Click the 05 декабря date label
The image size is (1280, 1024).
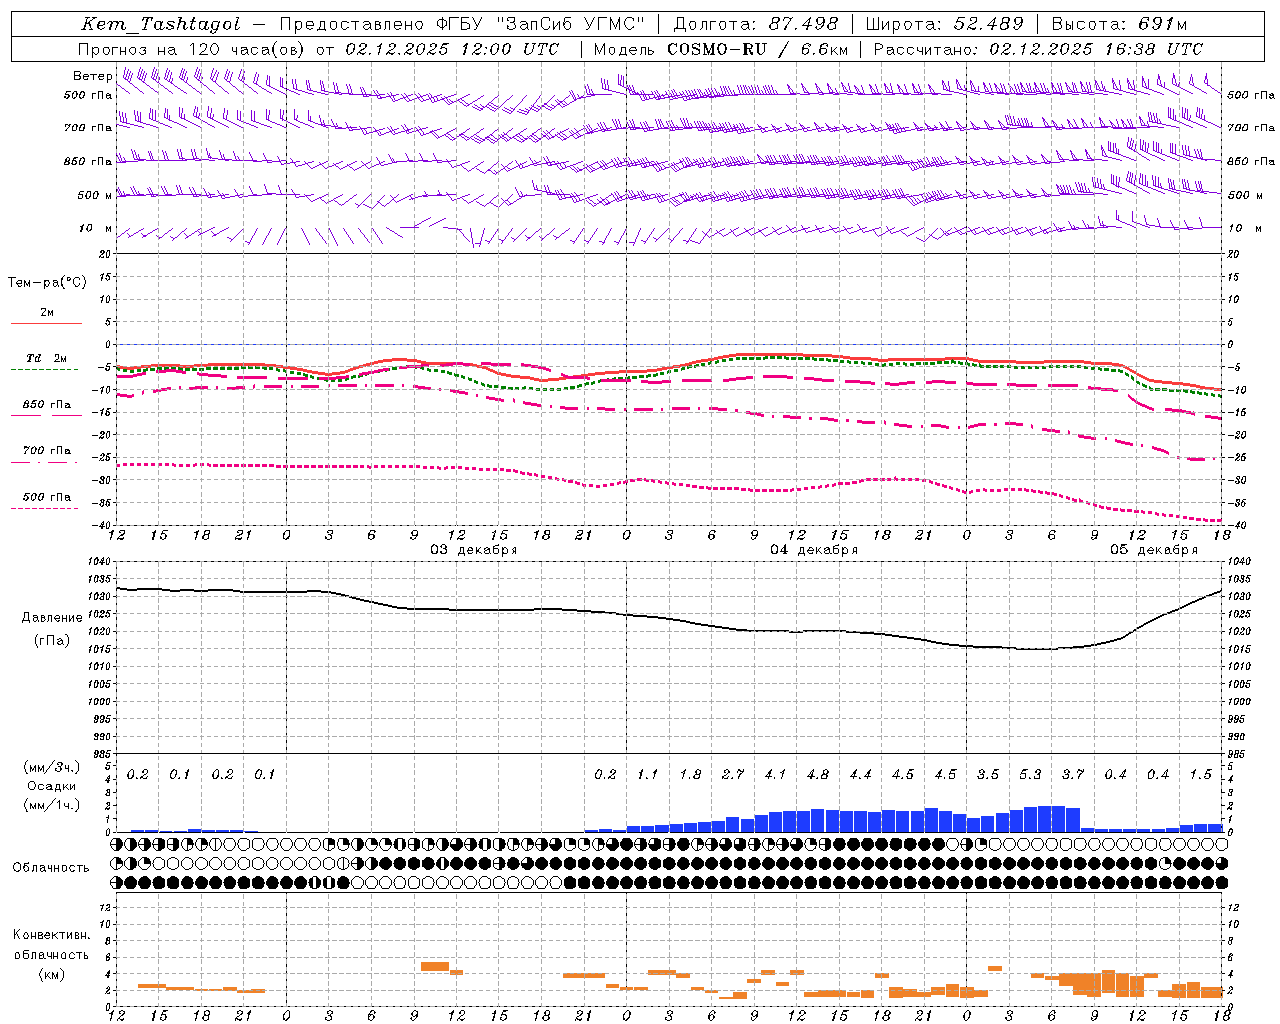[x=1154, y=550]
